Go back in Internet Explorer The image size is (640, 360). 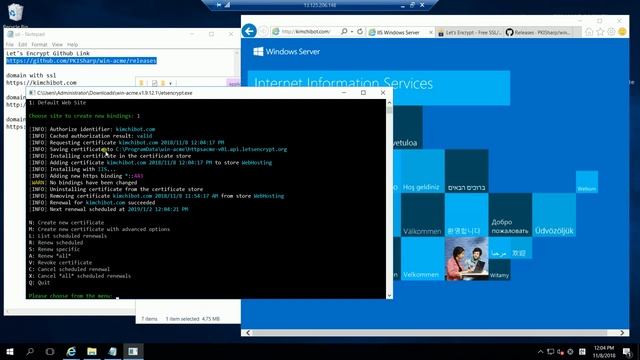coord(249,31)
